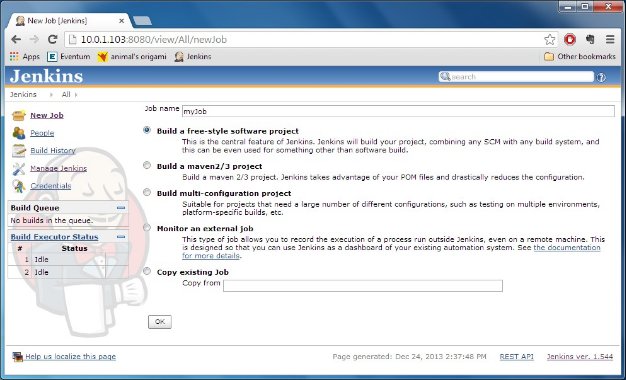Open the Build History link
Image resolution: width=626 pixels, height=380 pixels.
(53, 150)
